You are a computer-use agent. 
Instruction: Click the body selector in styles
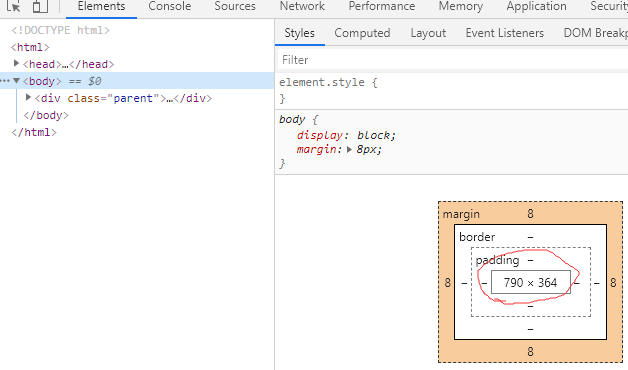(x=292, y=119)
